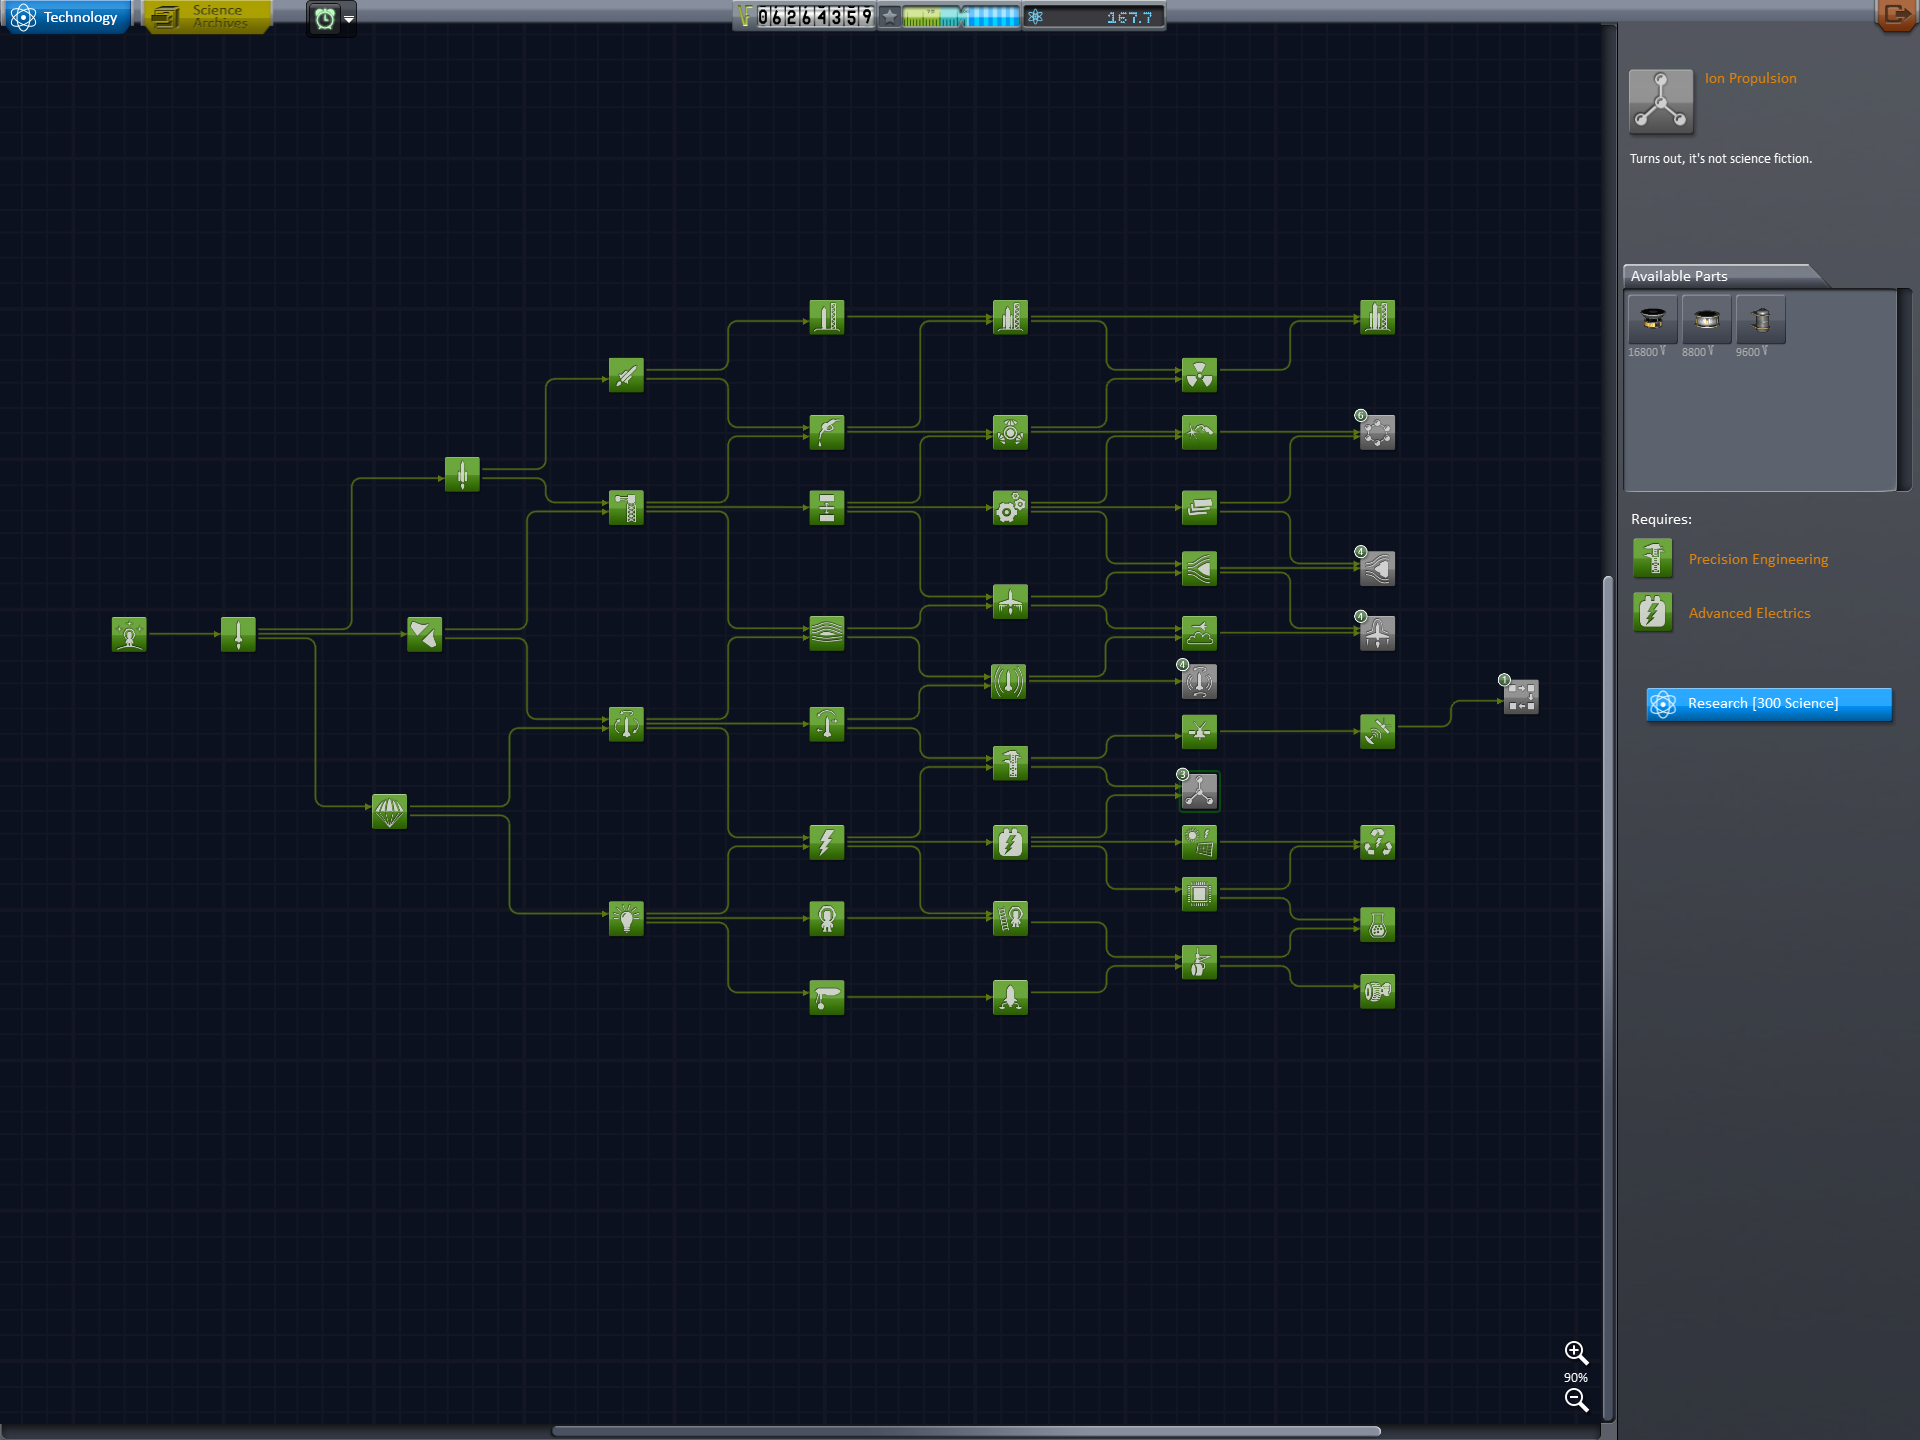Select the Basic Science light bulb node
This screenshot has height=1440, width=1920.
(626, 918)
